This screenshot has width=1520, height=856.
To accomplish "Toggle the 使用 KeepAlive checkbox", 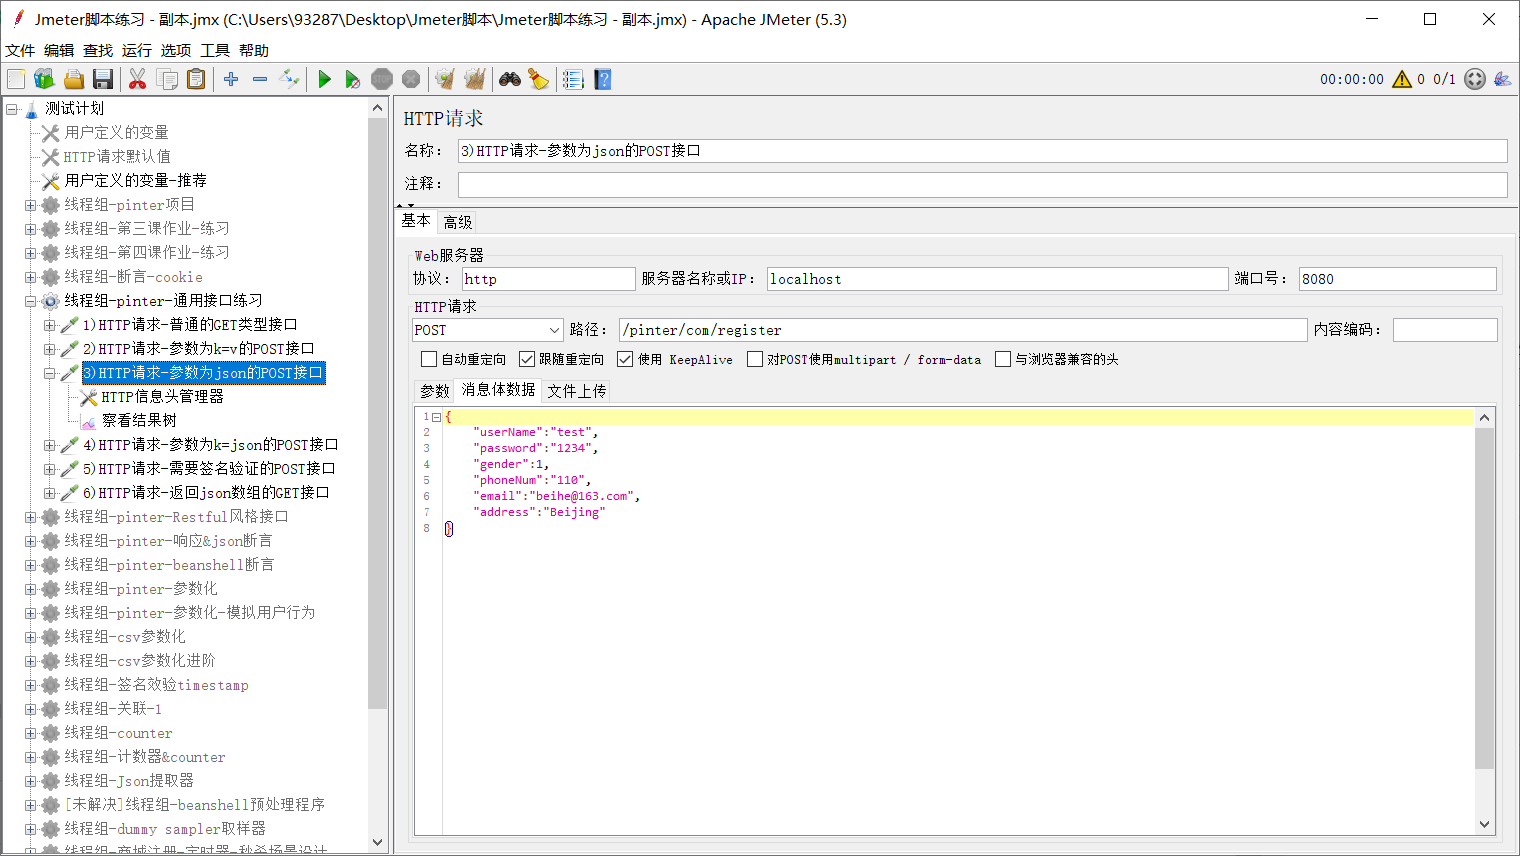I will (x=625, y=359).
